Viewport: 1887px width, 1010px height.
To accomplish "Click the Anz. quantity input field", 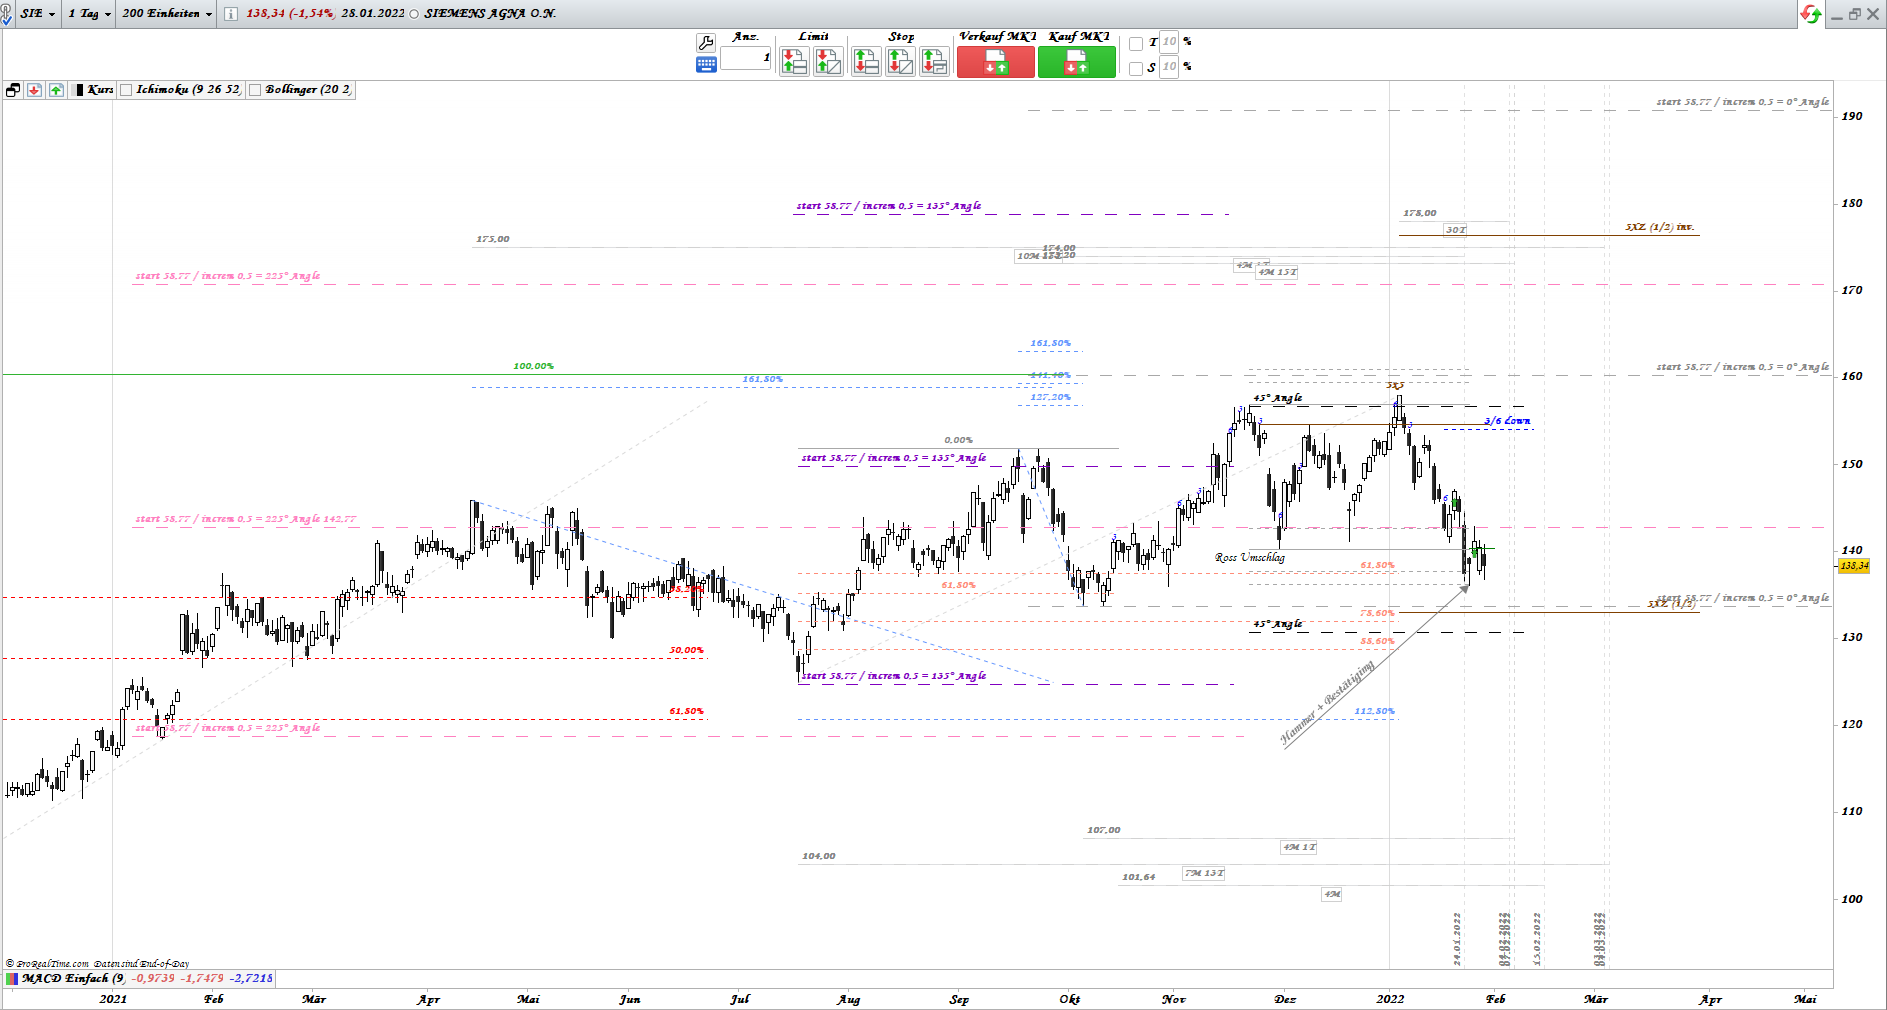I will coord(746,58).
